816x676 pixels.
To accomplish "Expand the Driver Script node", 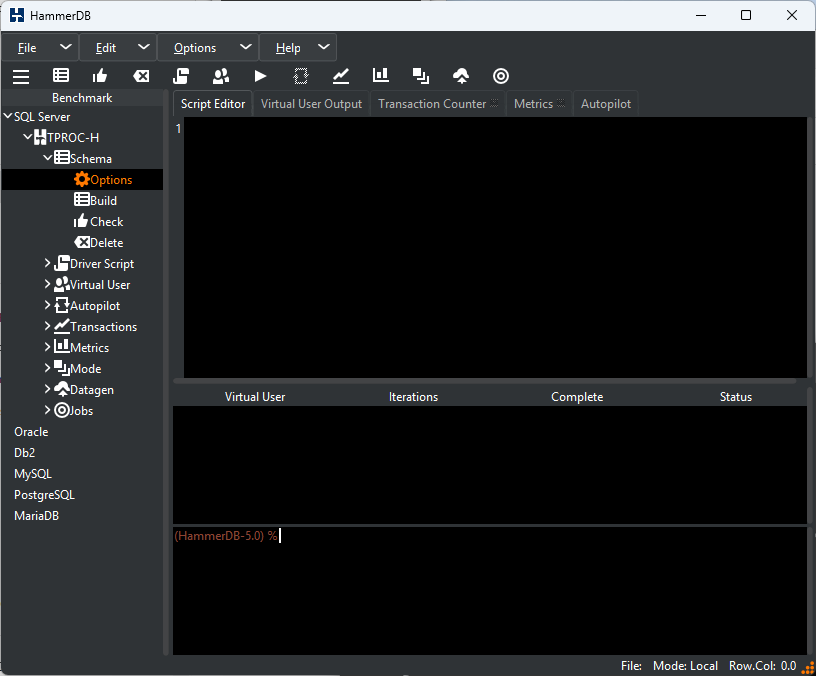I will (x=47, y=263).
